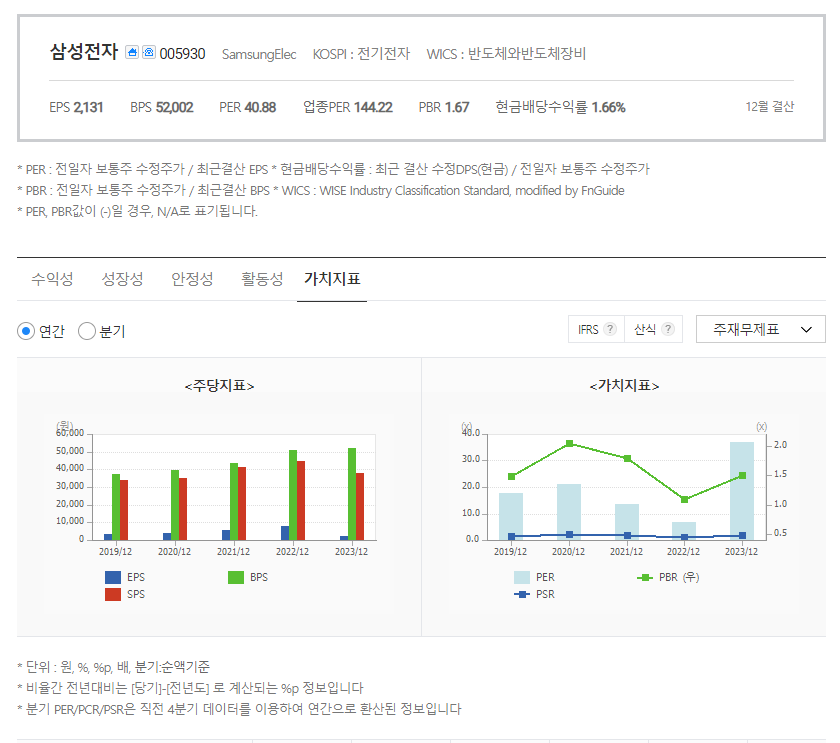Click the 현금배당수익률 1.66% value
This screenshot has width=840, height=743.
(x=608, y=107)
